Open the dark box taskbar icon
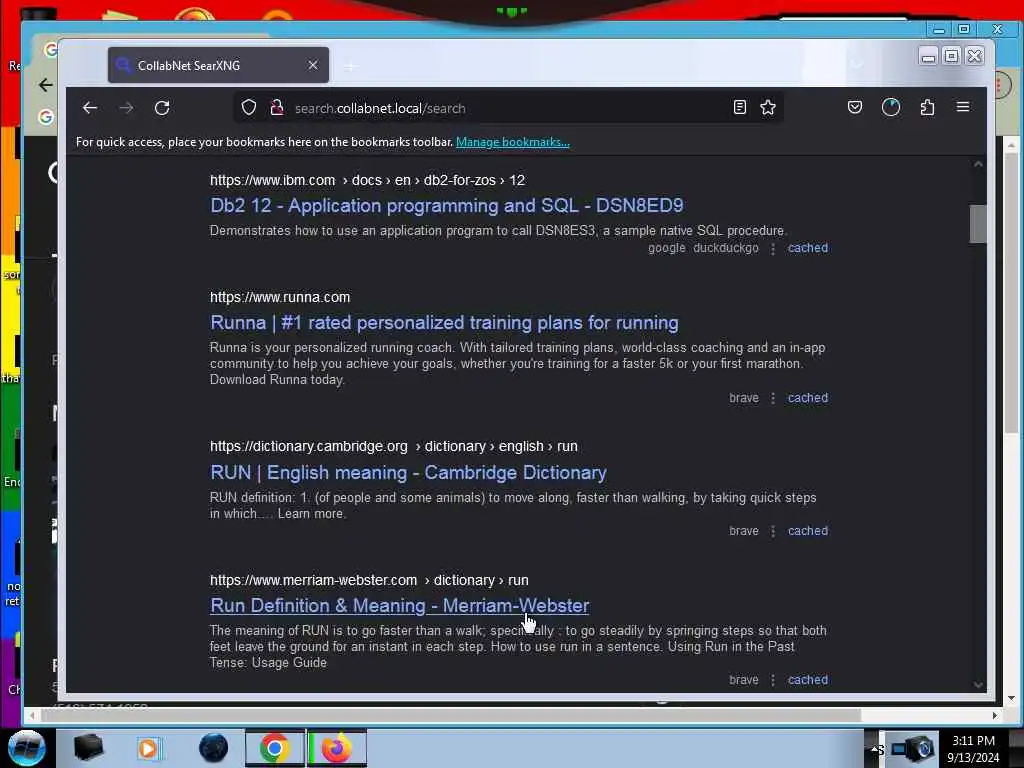The width and height of the screenshot is (1024, 768). click(x=88, y=748)
